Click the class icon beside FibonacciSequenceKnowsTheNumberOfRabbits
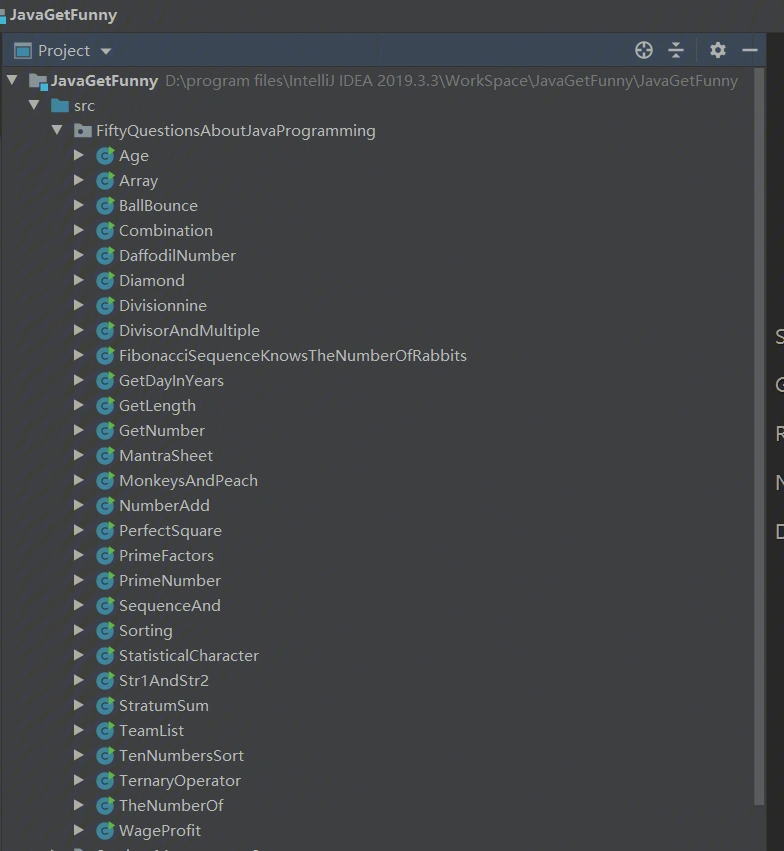Screen dimensions: 784x851 (x=105, y=355)
